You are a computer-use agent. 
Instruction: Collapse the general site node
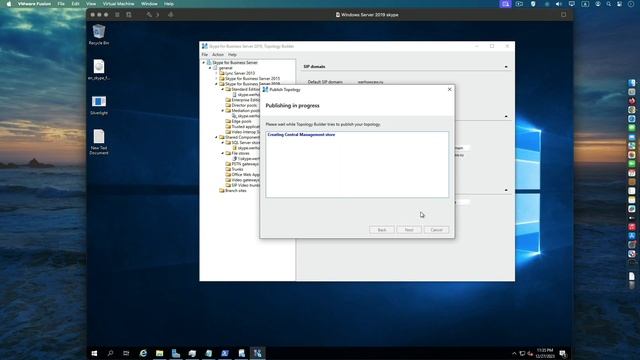(210, 68)
